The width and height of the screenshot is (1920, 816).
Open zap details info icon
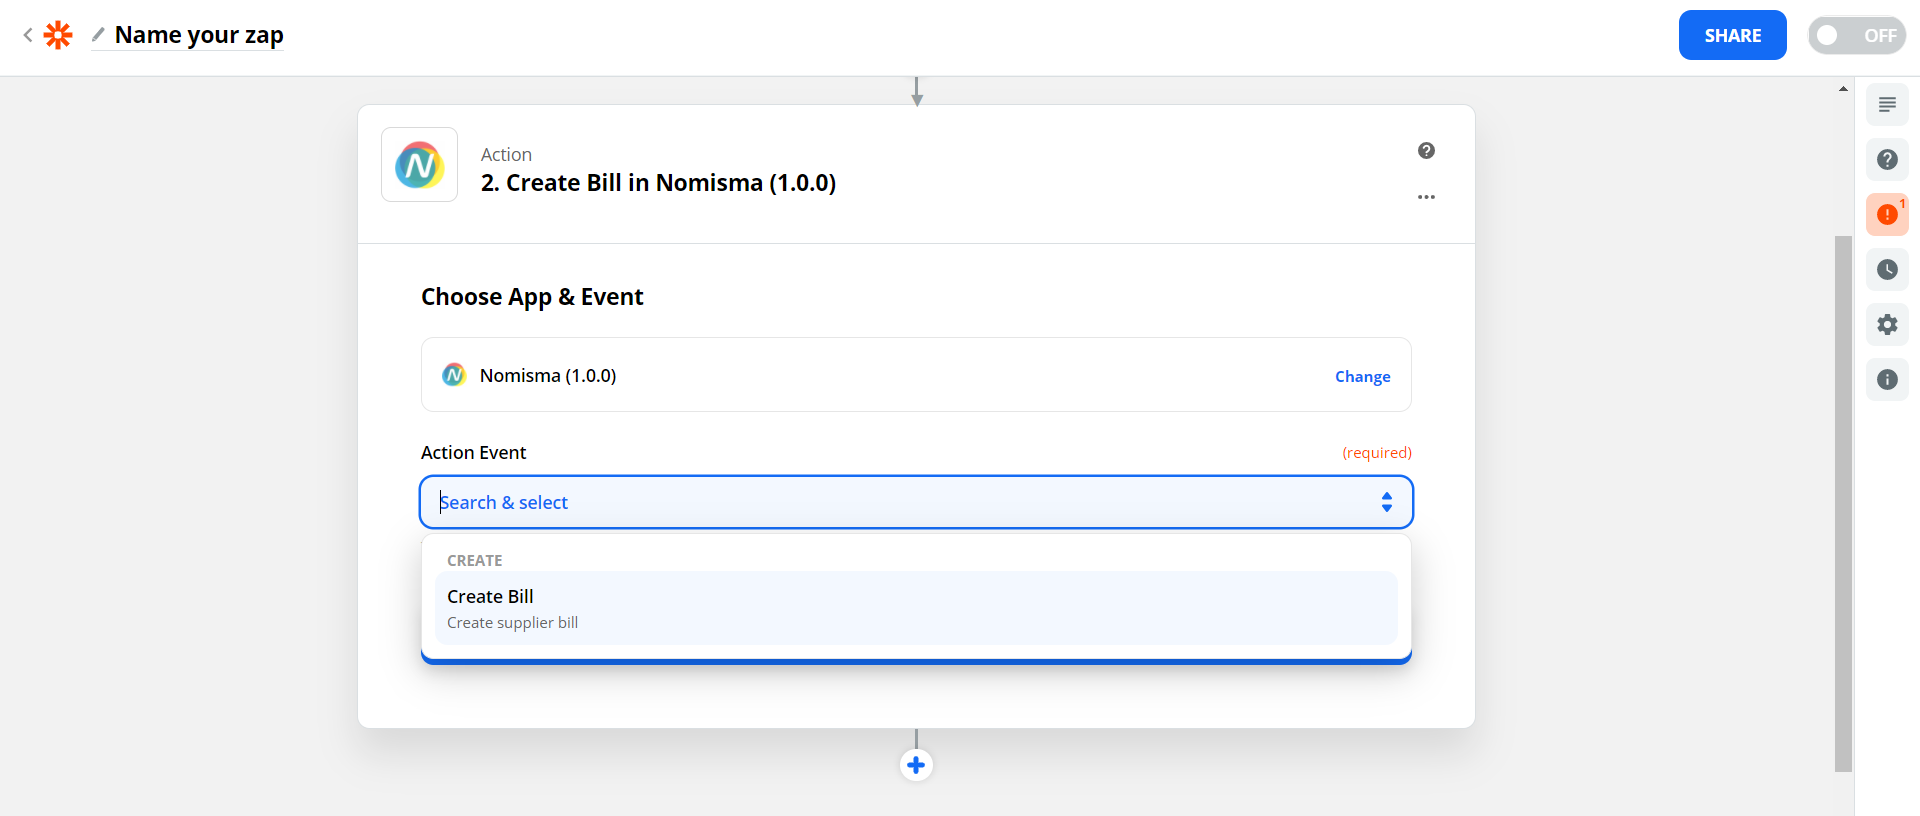pyautogui.click(x=1887, y=379)
